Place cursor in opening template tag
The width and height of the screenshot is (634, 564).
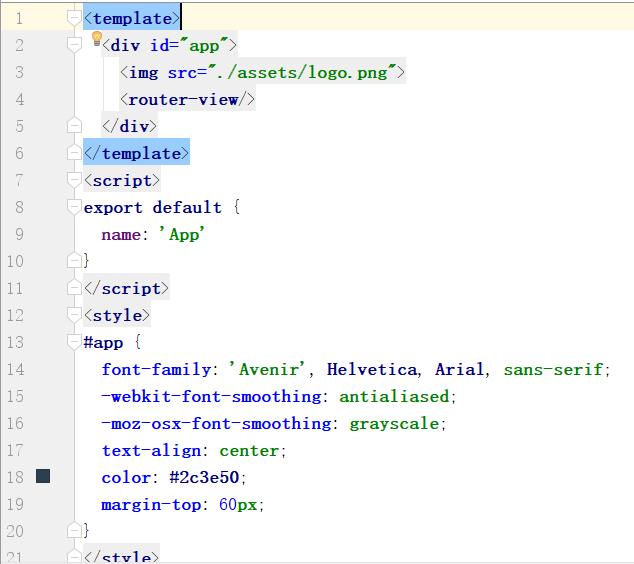(x=132, y=19)
